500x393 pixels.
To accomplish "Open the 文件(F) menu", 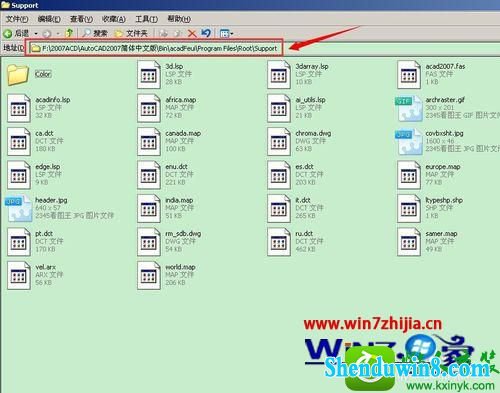I will coord(17,19).
